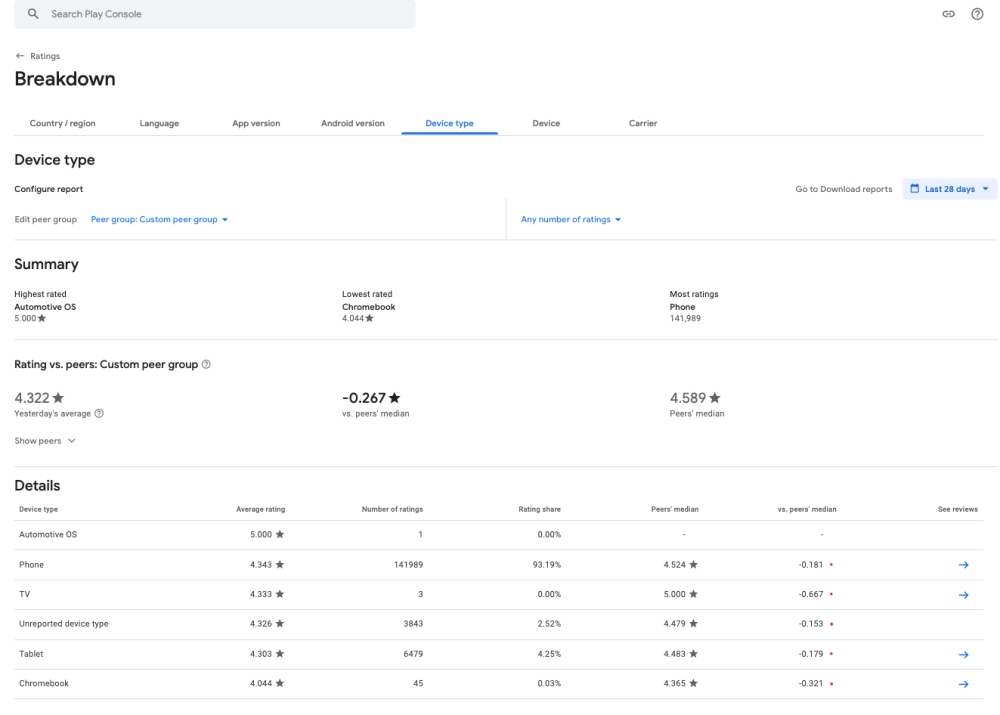This screenshot has height=715, width=1000.
Task: Expand the Show peers section
Action: 45,440
